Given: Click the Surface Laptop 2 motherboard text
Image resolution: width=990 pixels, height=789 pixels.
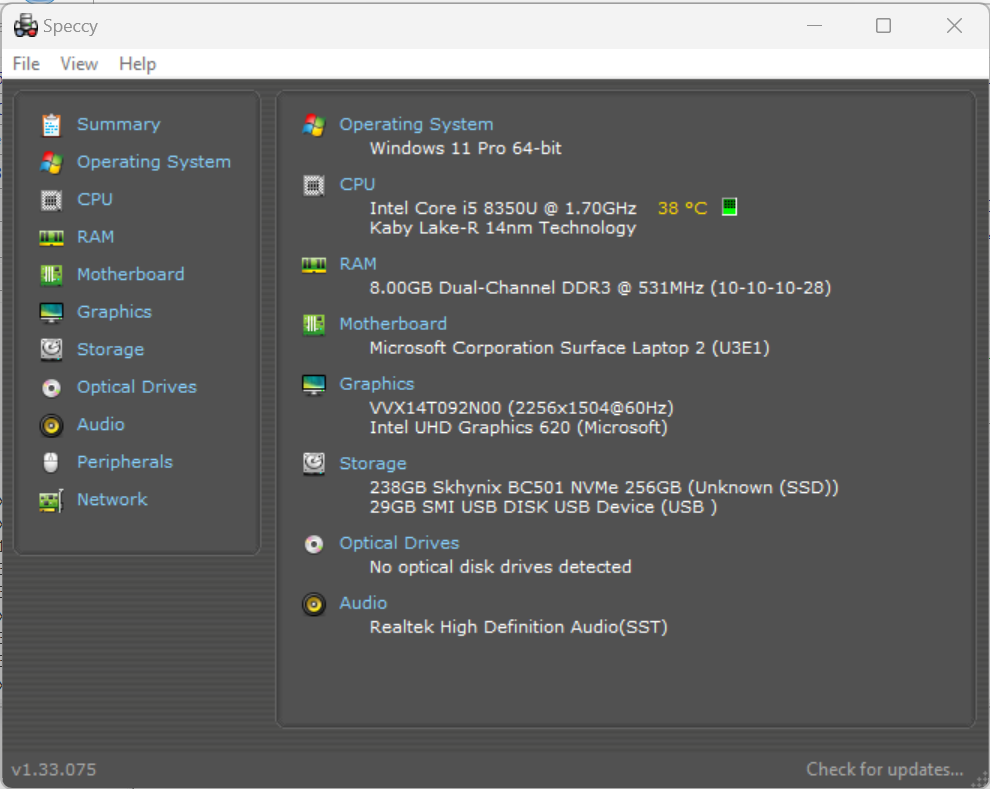Looking at the screenshot, I should [570, 348].
